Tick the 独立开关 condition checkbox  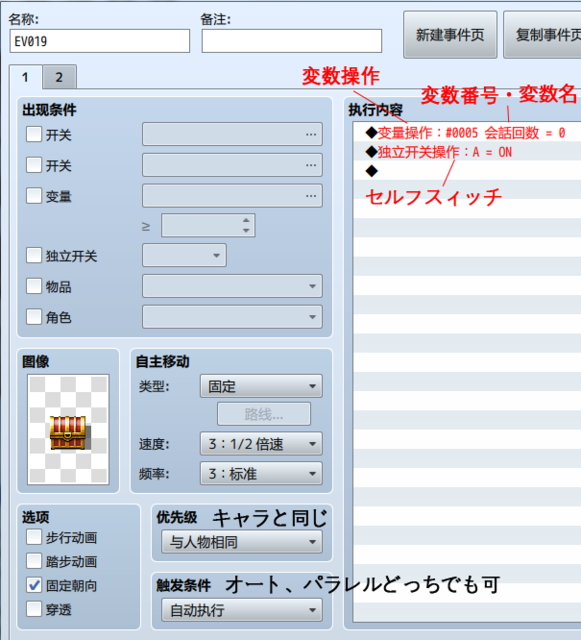point(34,256)
